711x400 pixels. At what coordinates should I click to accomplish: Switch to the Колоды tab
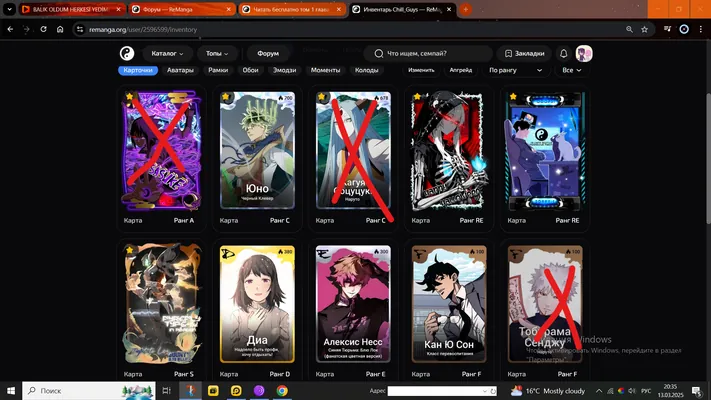[366, 70]
